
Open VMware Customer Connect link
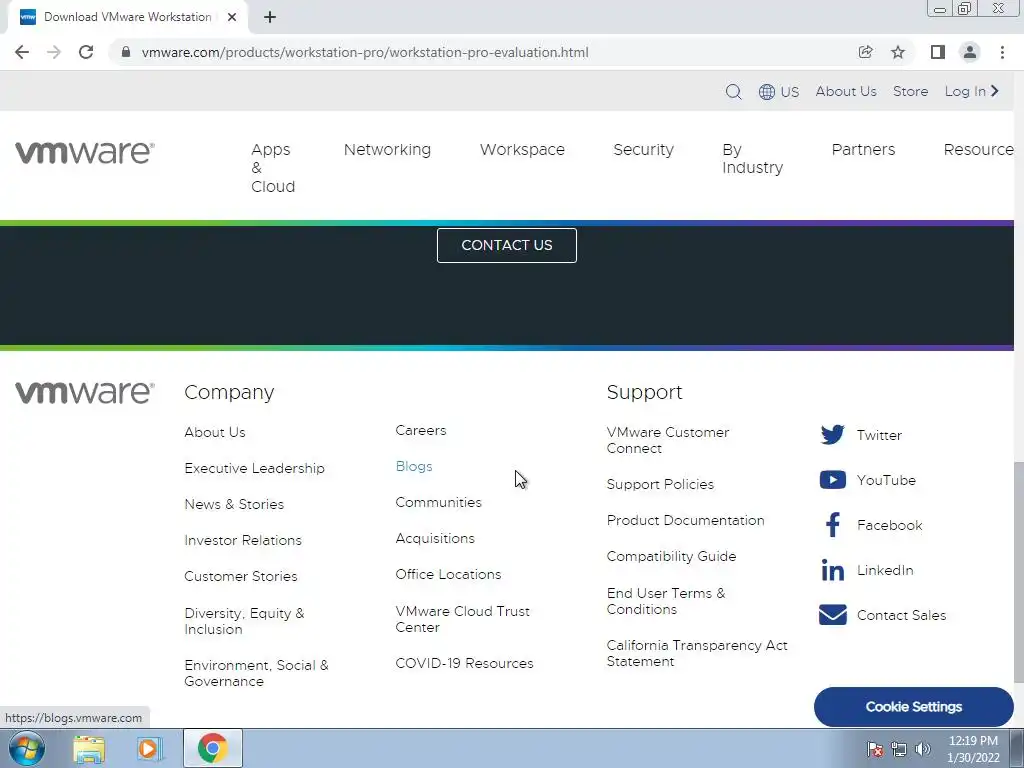click(667, 440)
